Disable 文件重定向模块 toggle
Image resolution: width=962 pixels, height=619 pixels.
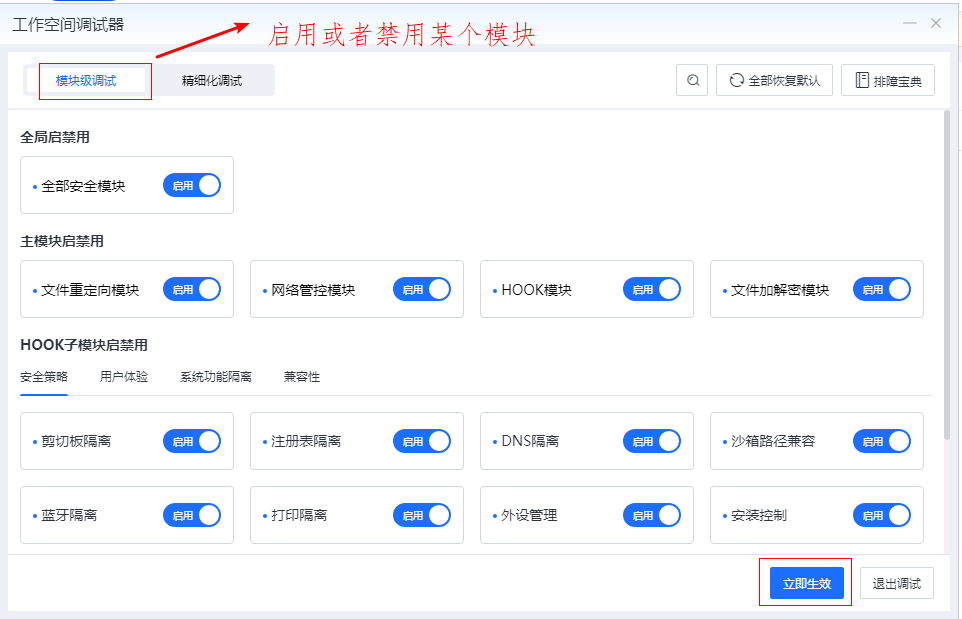pyautogui.click(x=192, y=290)
